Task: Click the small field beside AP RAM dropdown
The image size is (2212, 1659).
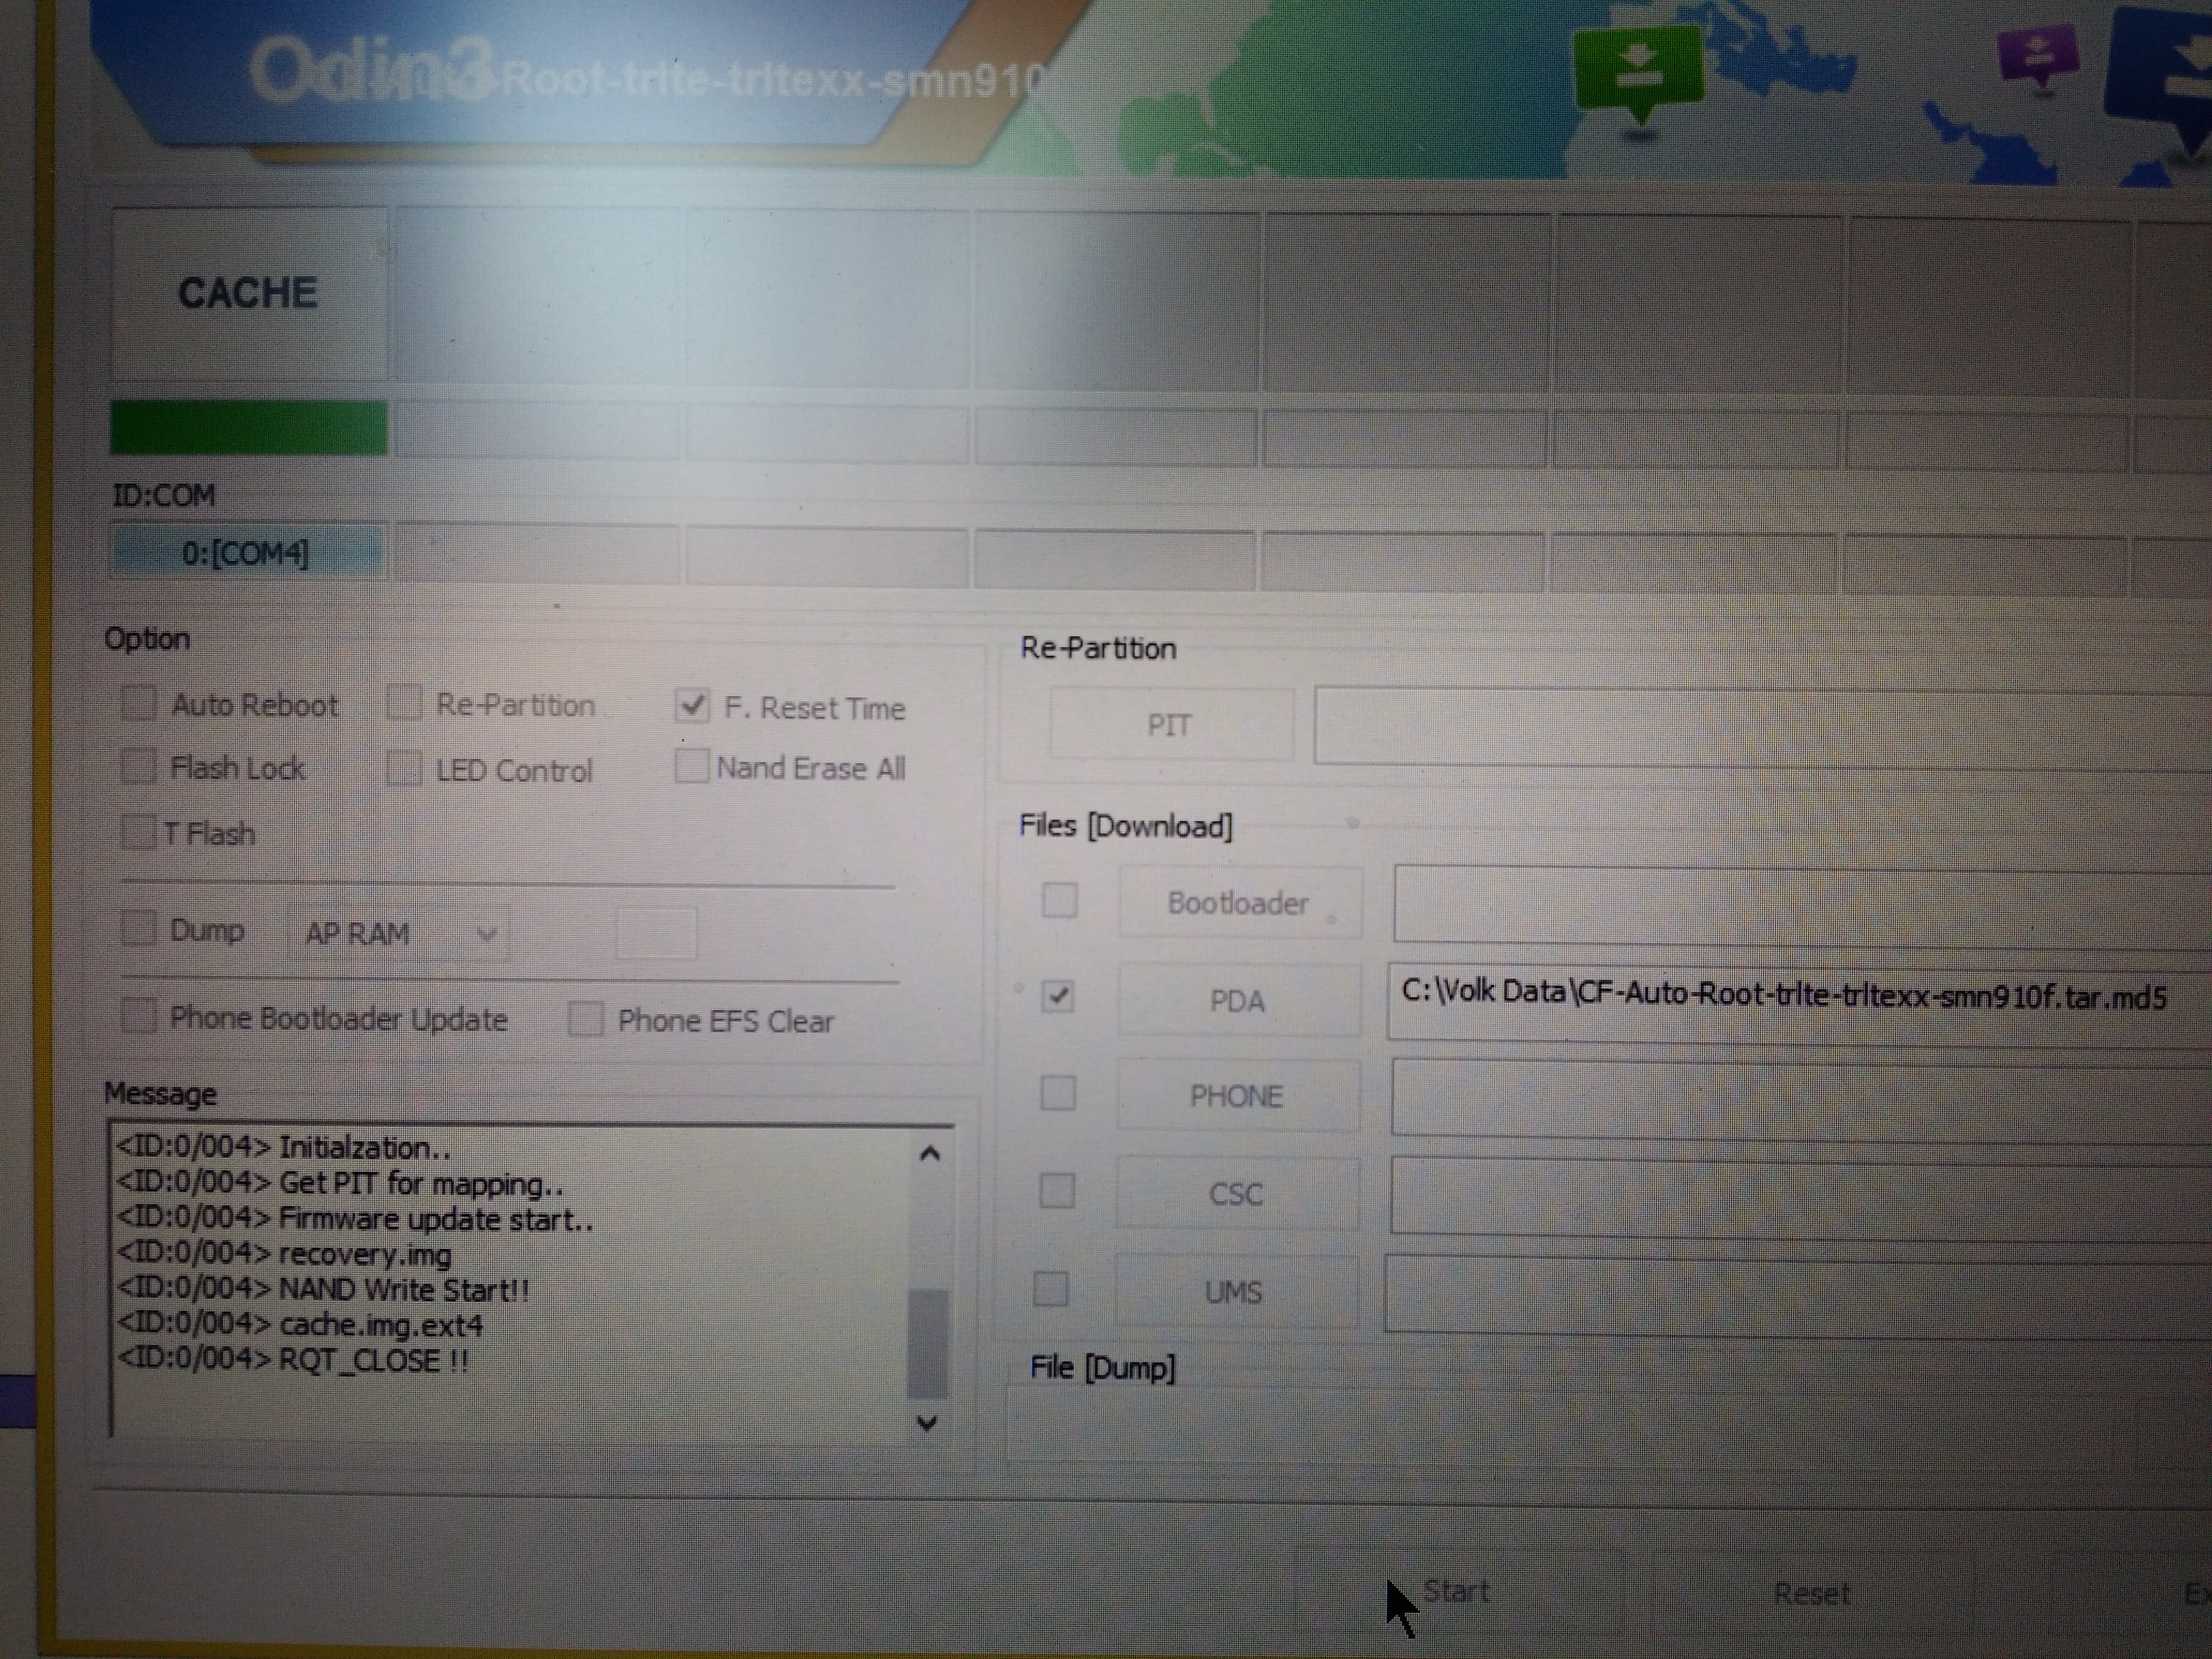Action: coord(657,933)
